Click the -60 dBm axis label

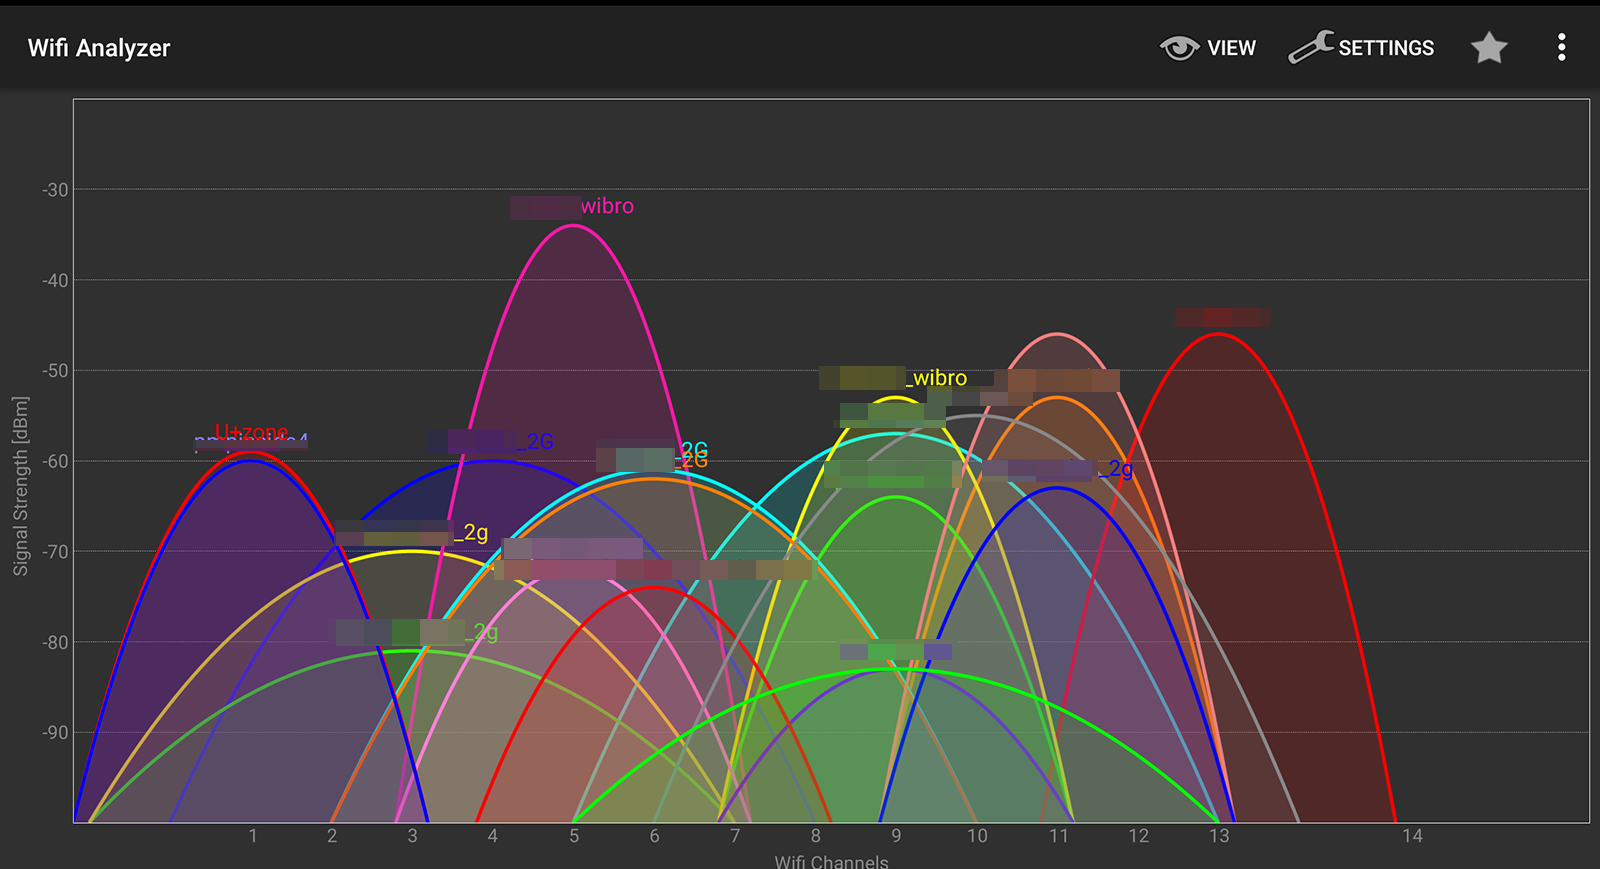coord(55,462)
